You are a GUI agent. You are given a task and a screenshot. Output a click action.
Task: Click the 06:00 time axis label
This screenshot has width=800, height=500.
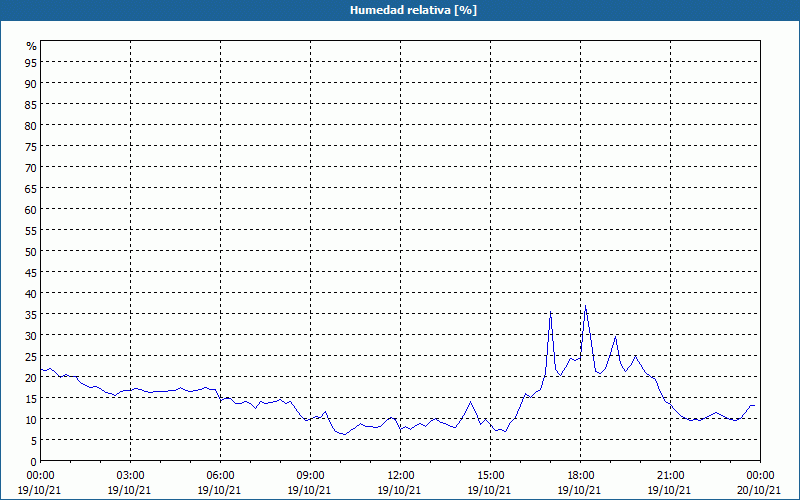[x=220, y=476]
